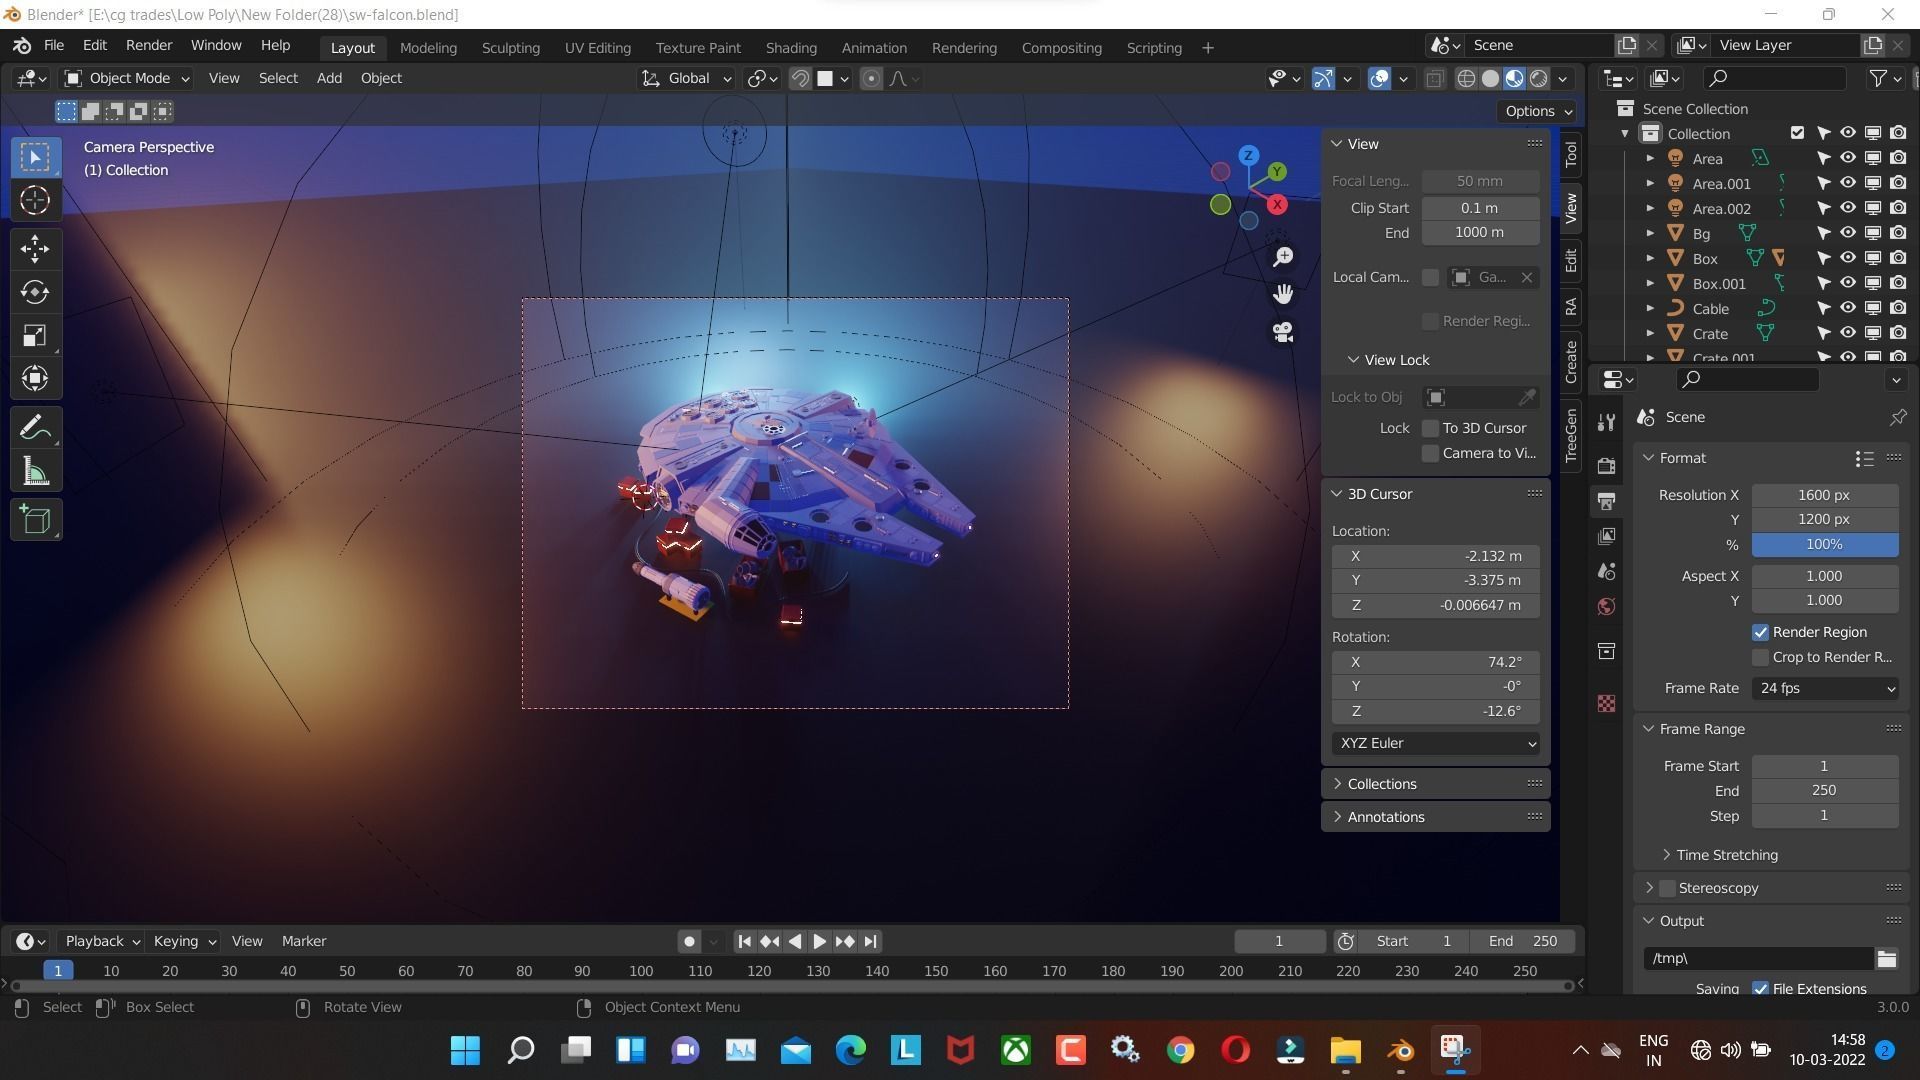Toggle camera view icon in viewport

(1283, 332)
